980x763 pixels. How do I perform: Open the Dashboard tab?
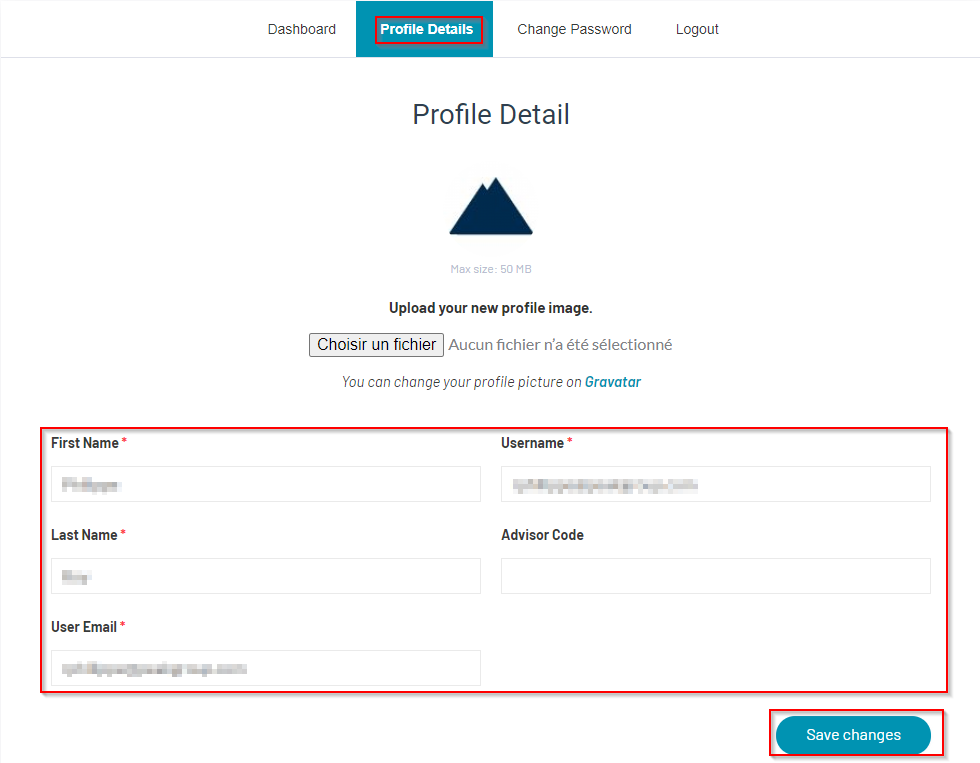[301, 29]
